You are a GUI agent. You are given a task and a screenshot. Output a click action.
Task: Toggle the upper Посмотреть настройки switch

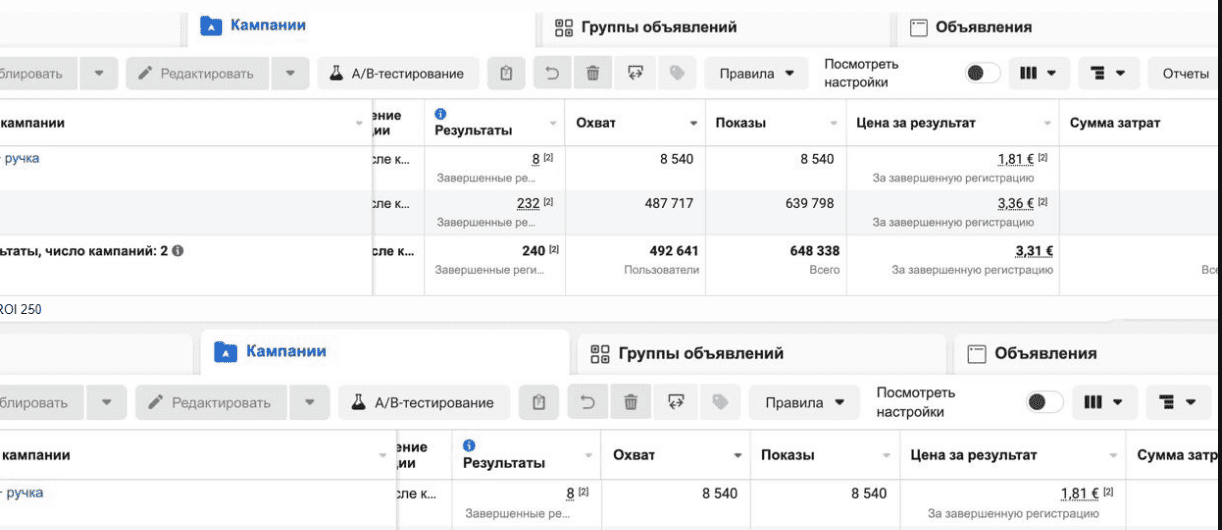point(982,73)
